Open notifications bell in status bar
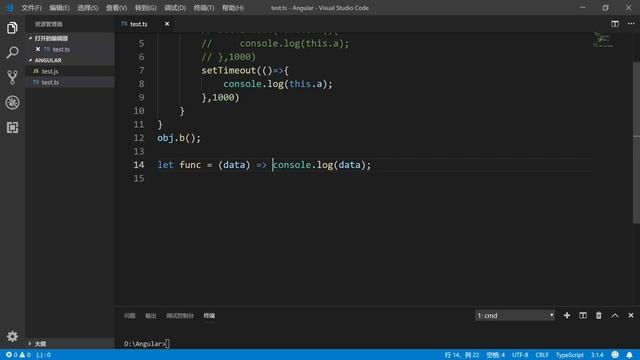The image size is (640, 360). tap(629, 355)
